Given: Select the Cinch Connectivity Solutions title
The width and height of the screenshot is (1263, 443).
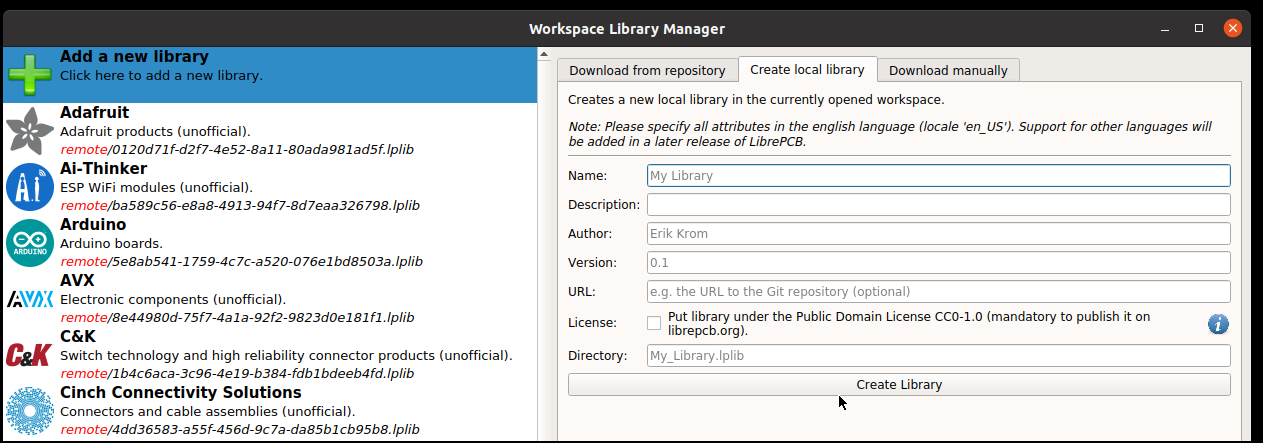Looking at the screenshot, I should pyautogui.click(x=180, y=393).
